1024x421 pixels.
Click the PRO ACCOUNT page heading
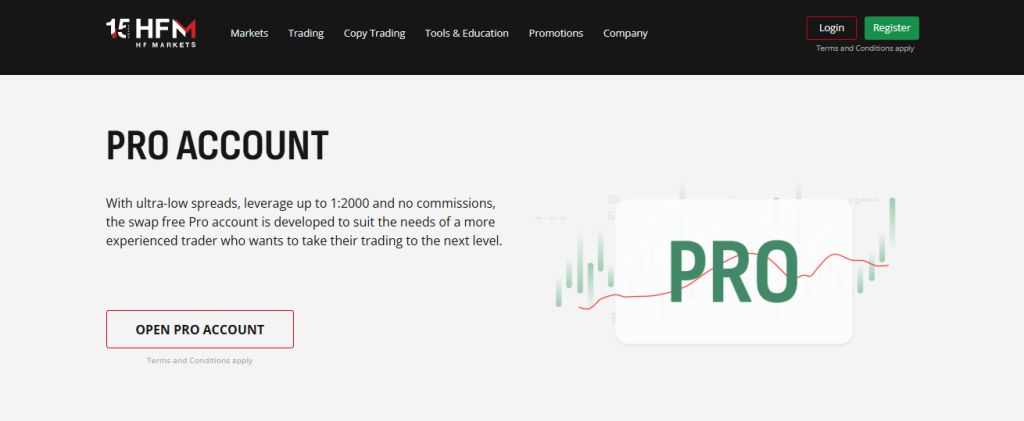click(217, 147)
